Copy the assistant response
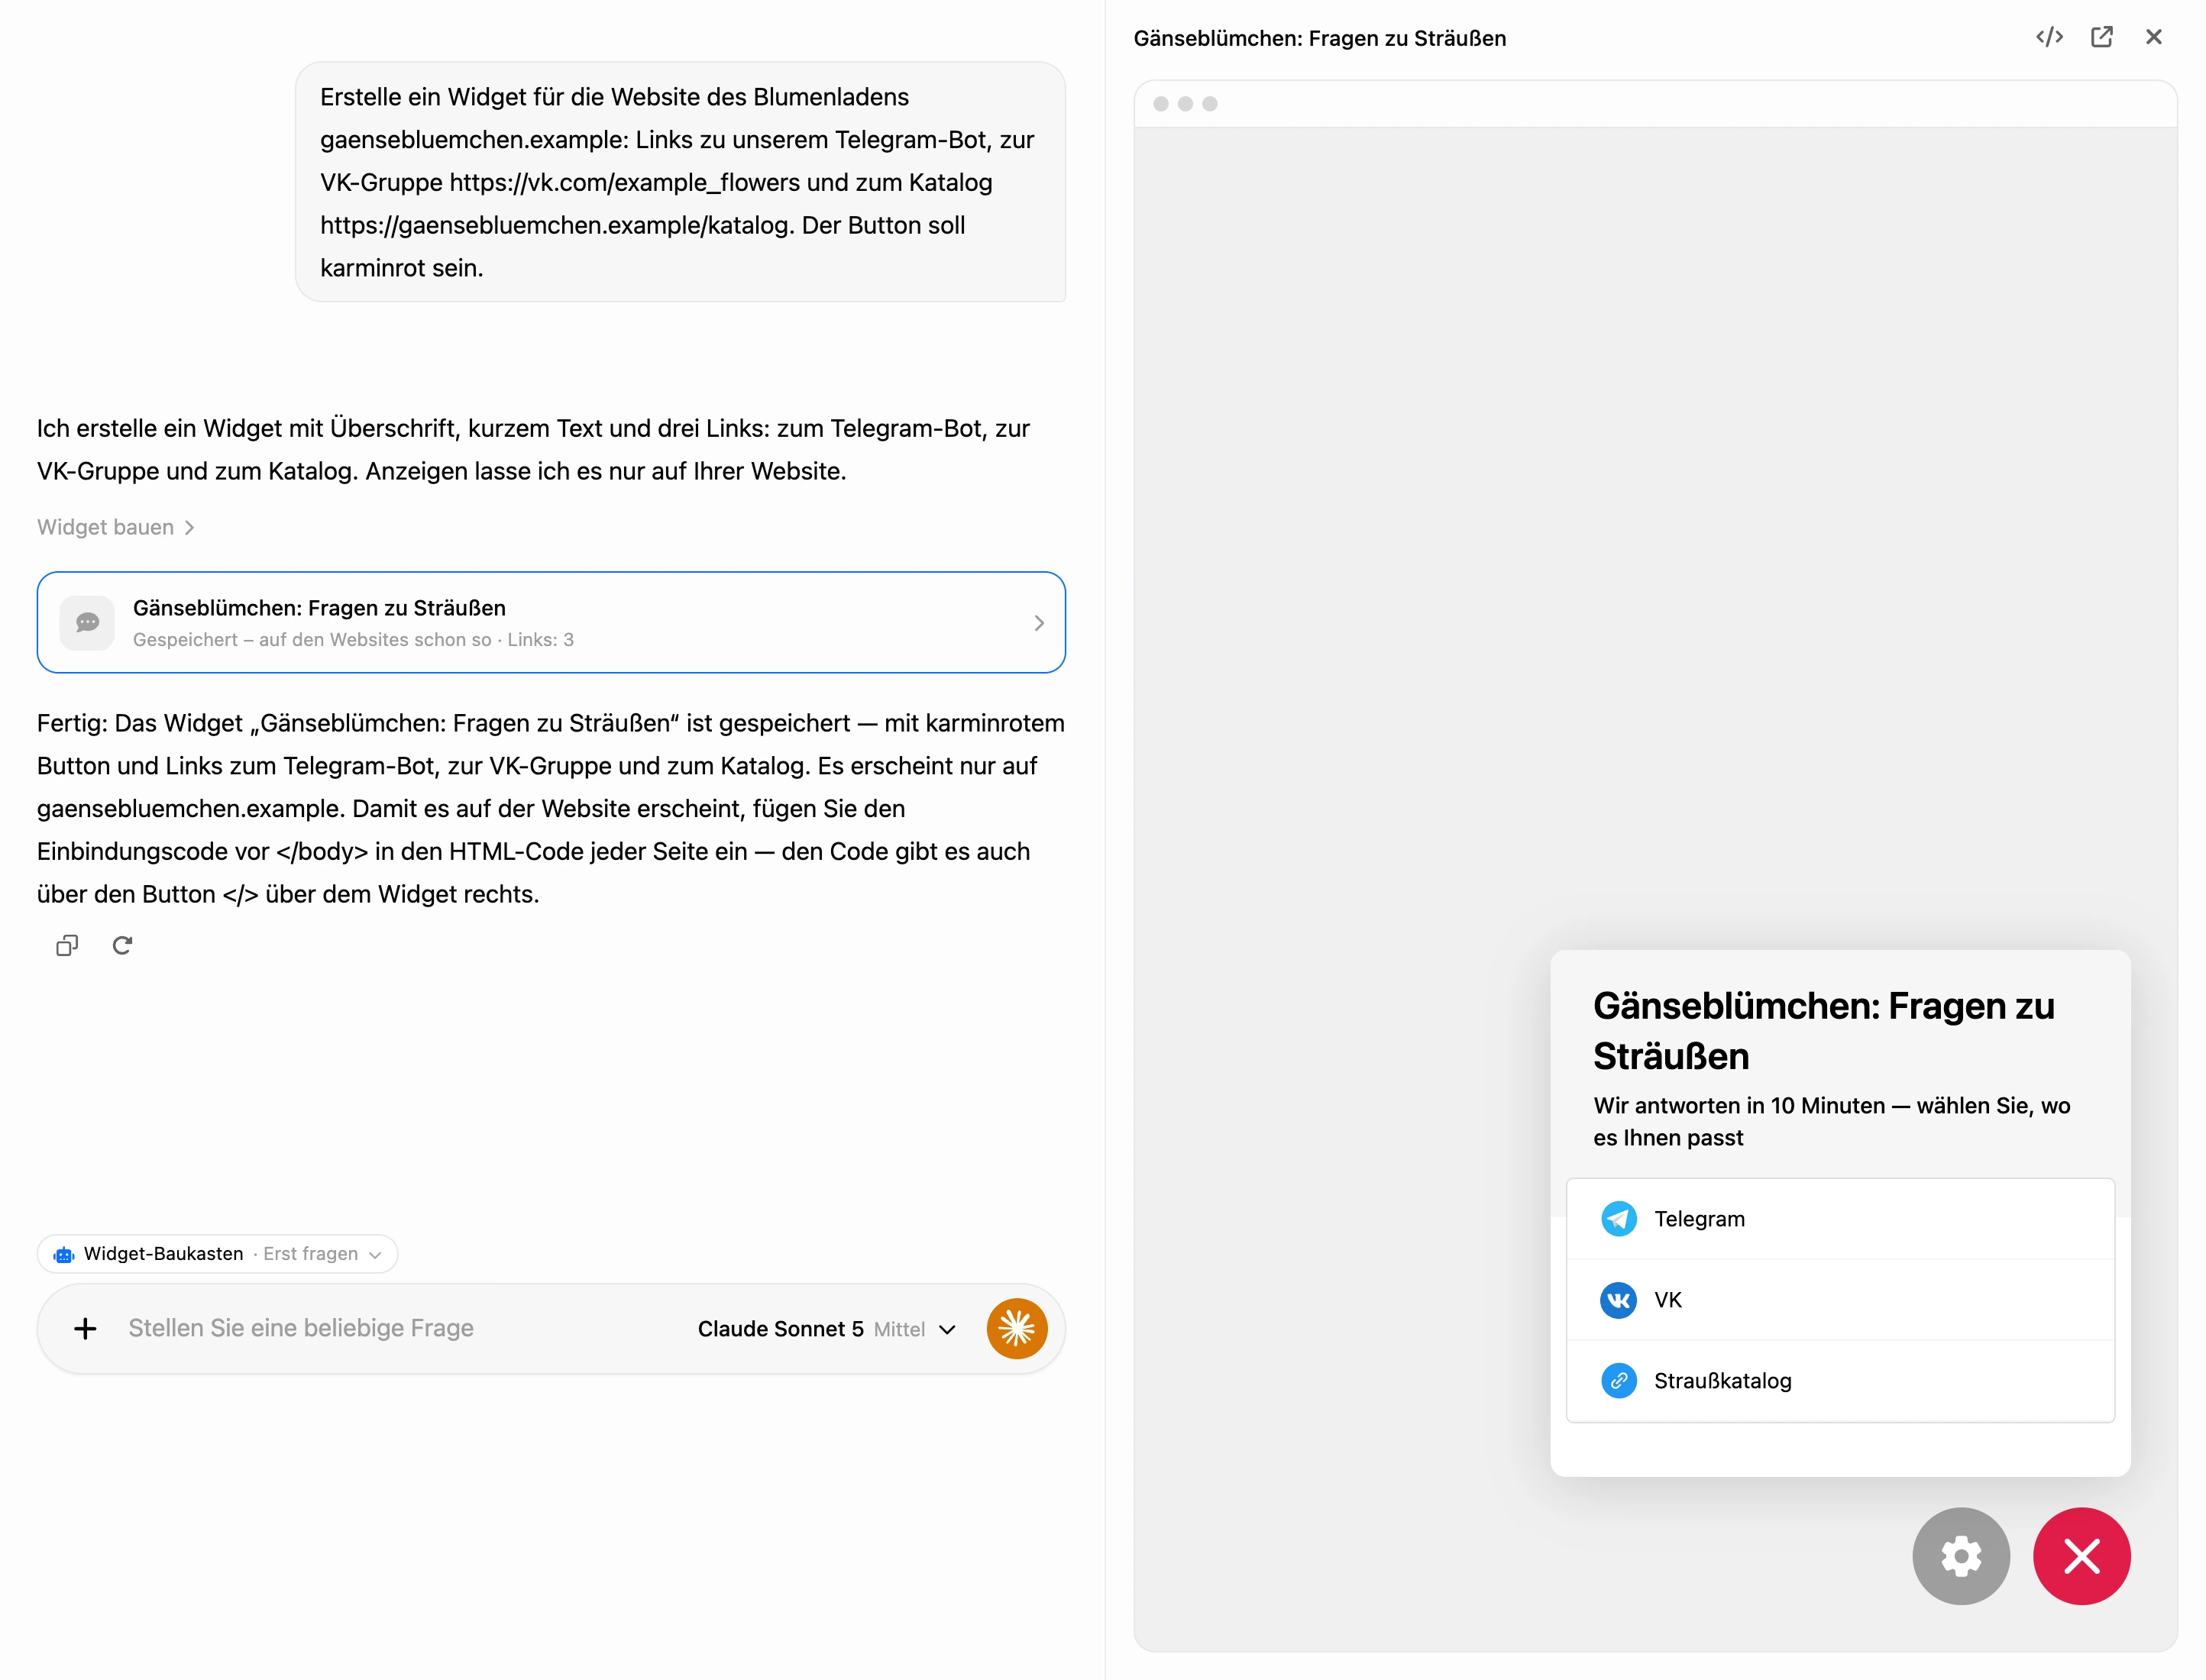 67,945
